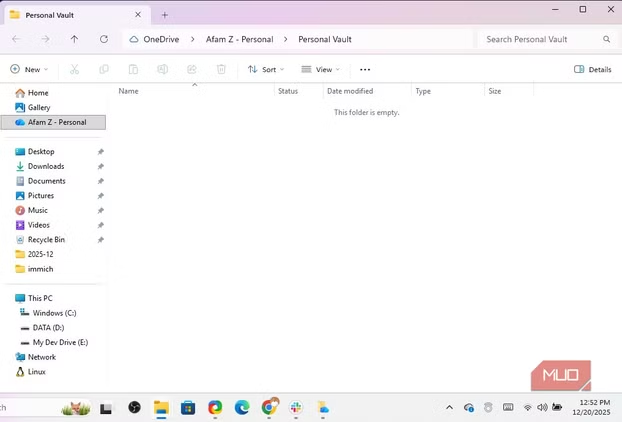This screenshot has height=422, width=622.
Task: Go up one folder with Up arrow
Action: 74,39
